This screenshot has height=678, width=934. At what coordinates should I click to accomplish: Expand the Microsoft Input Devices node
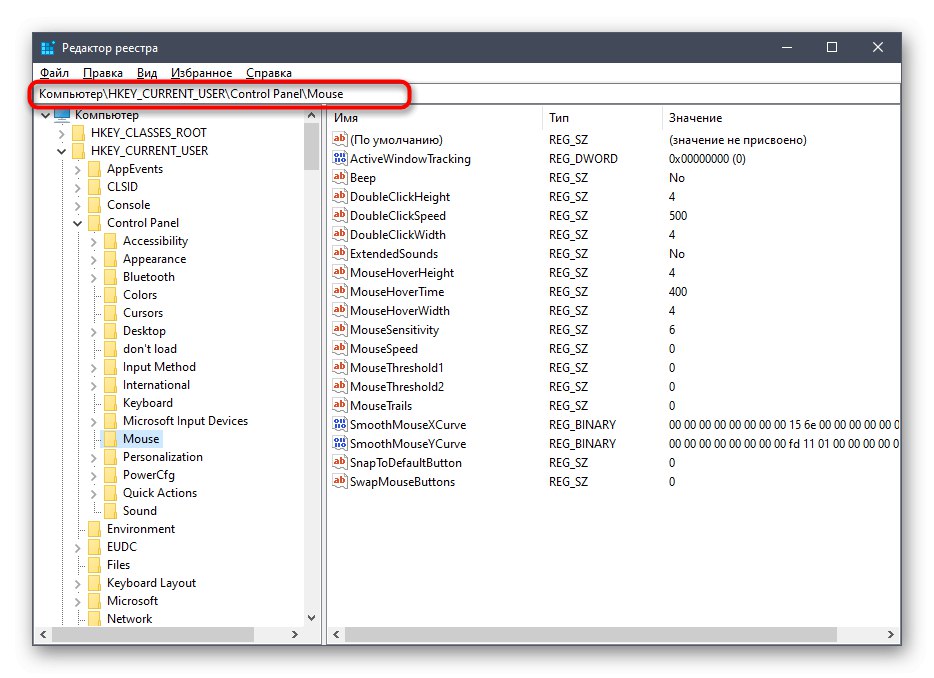click(94, 422)
